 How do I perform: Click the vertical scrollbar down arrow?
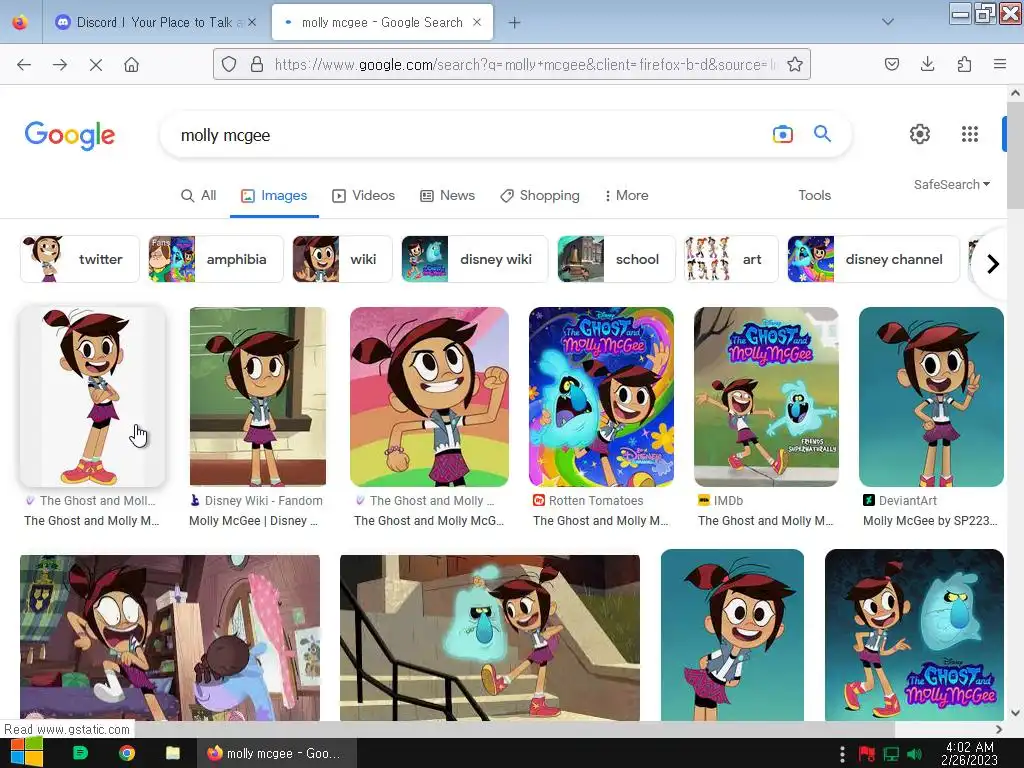pyautogui.click(x=1016, y=713)
